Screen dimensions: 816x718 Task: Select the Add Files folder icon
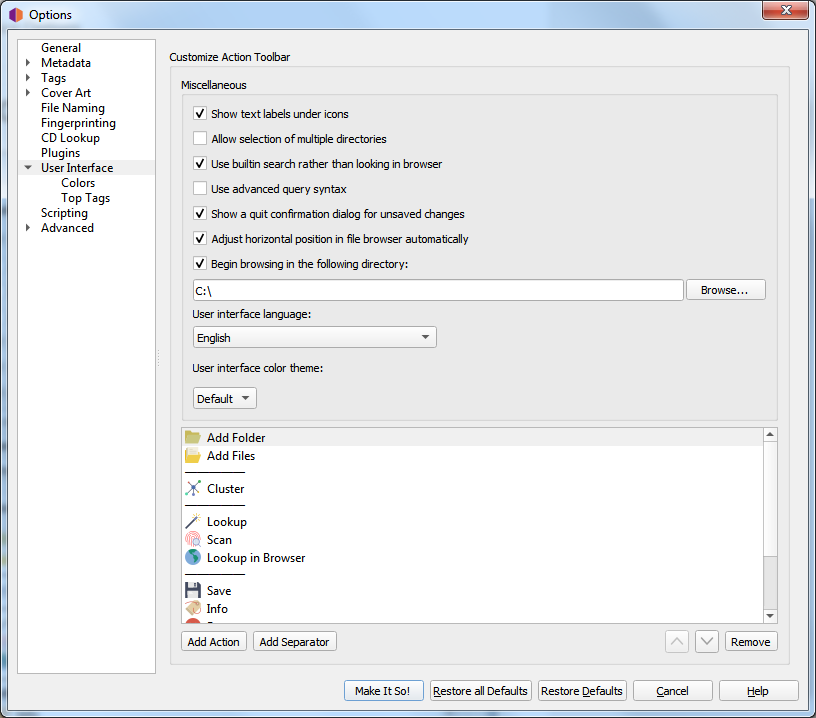coord(193,455)
